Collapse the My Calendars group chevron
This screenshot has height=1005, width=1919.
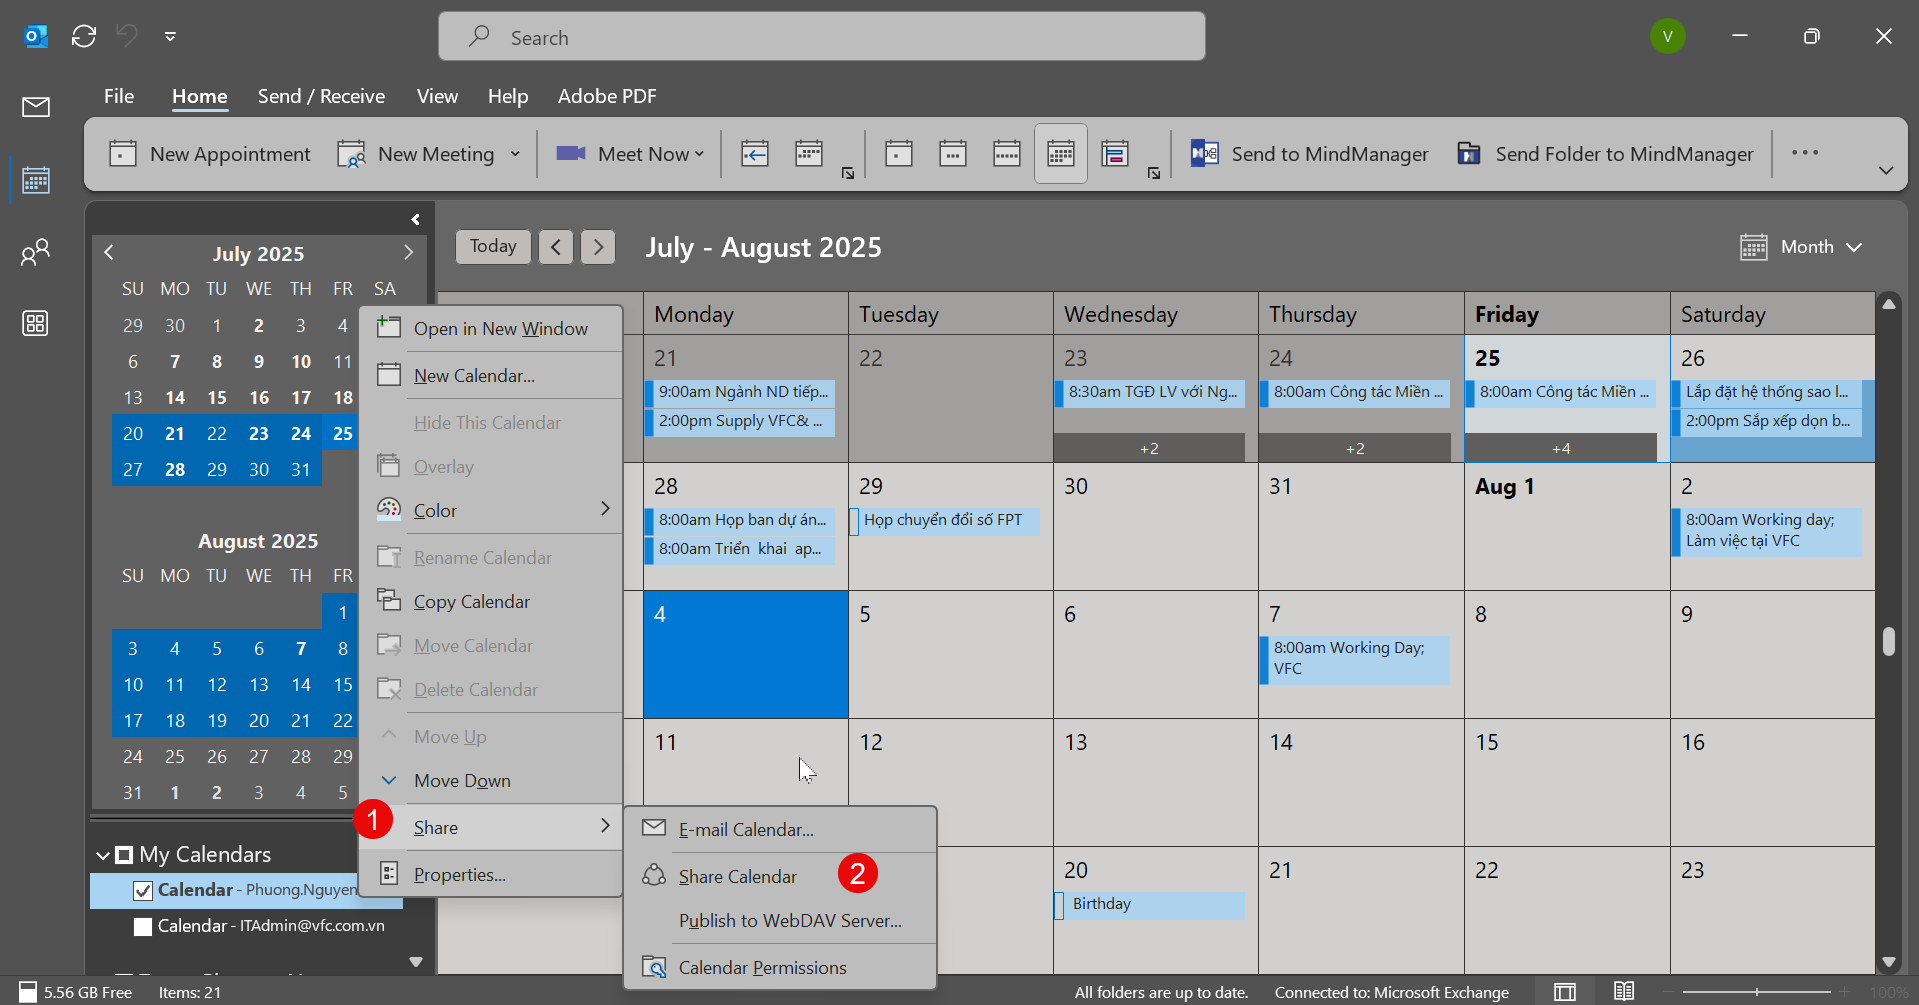click(103, 855)
